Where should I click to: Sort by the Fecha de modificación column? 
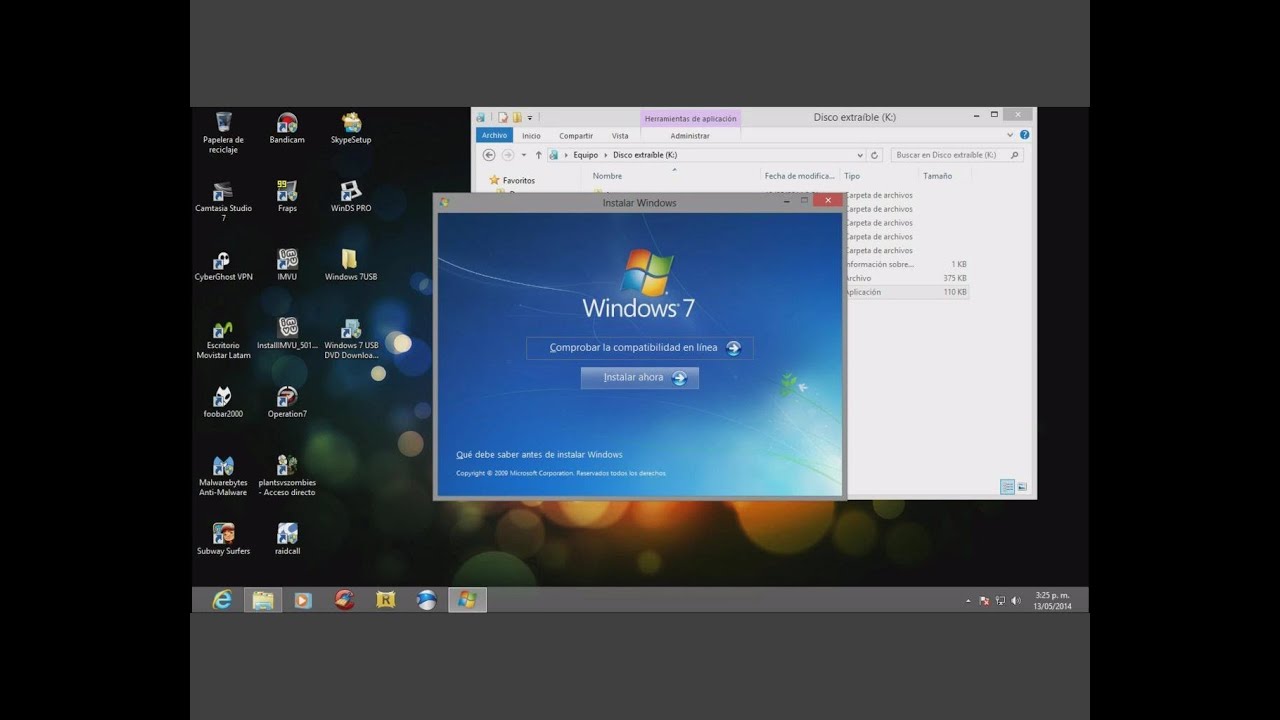[800, 176]
